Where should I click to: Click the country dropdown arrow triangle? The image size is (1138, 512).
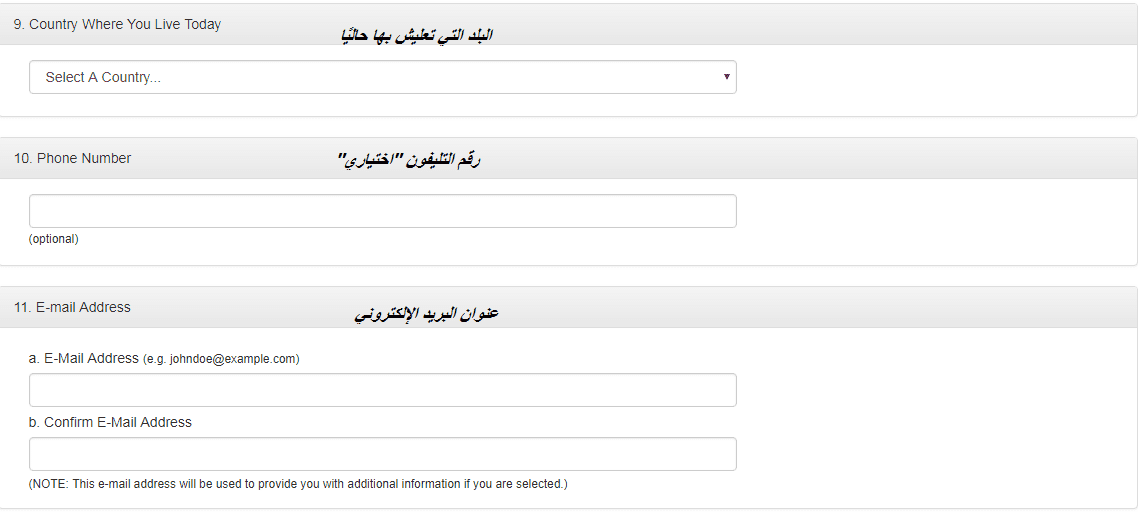coord(726,76)
